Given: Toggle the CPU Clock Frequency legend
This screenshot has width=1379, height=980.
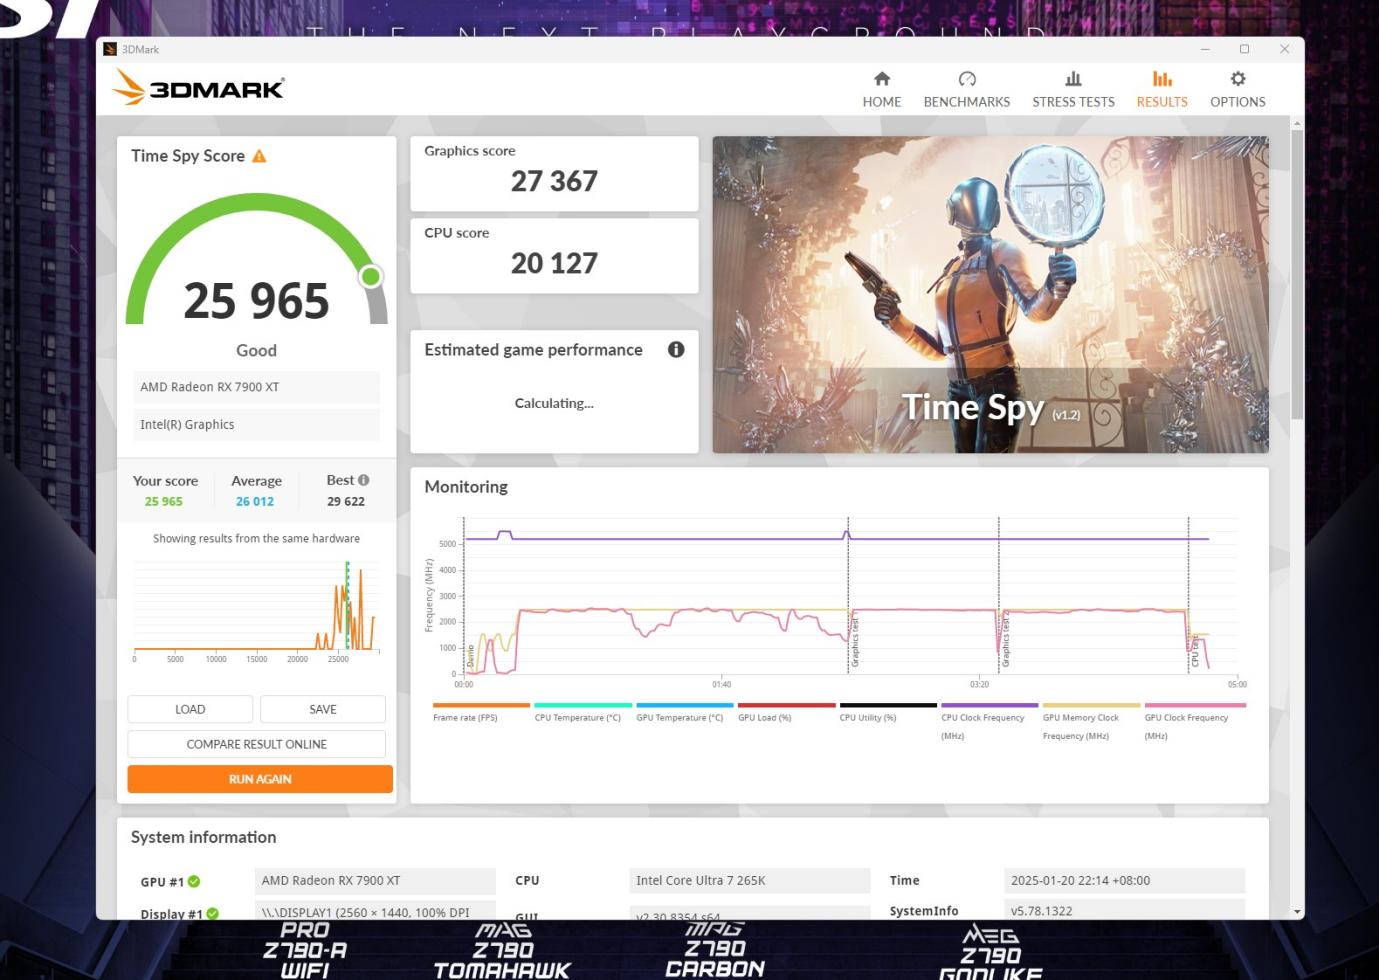Looking at the screenshot, I should (x=990, y=722).
